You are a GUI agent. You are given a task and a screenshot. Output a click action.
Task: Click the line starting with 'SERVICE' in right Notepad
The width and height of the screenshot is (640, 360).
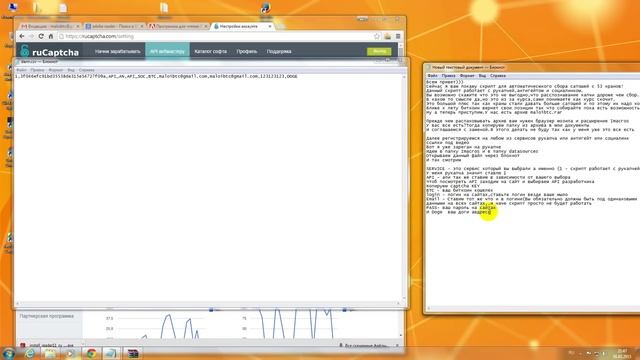point(533,169)
